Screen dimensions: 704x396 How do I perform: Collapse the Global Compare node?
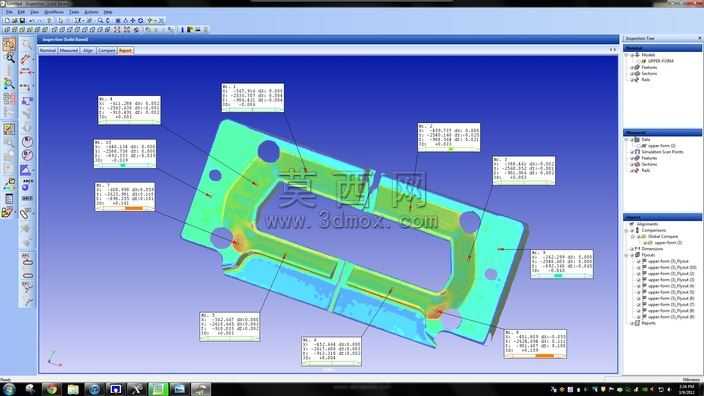[633, 237]
